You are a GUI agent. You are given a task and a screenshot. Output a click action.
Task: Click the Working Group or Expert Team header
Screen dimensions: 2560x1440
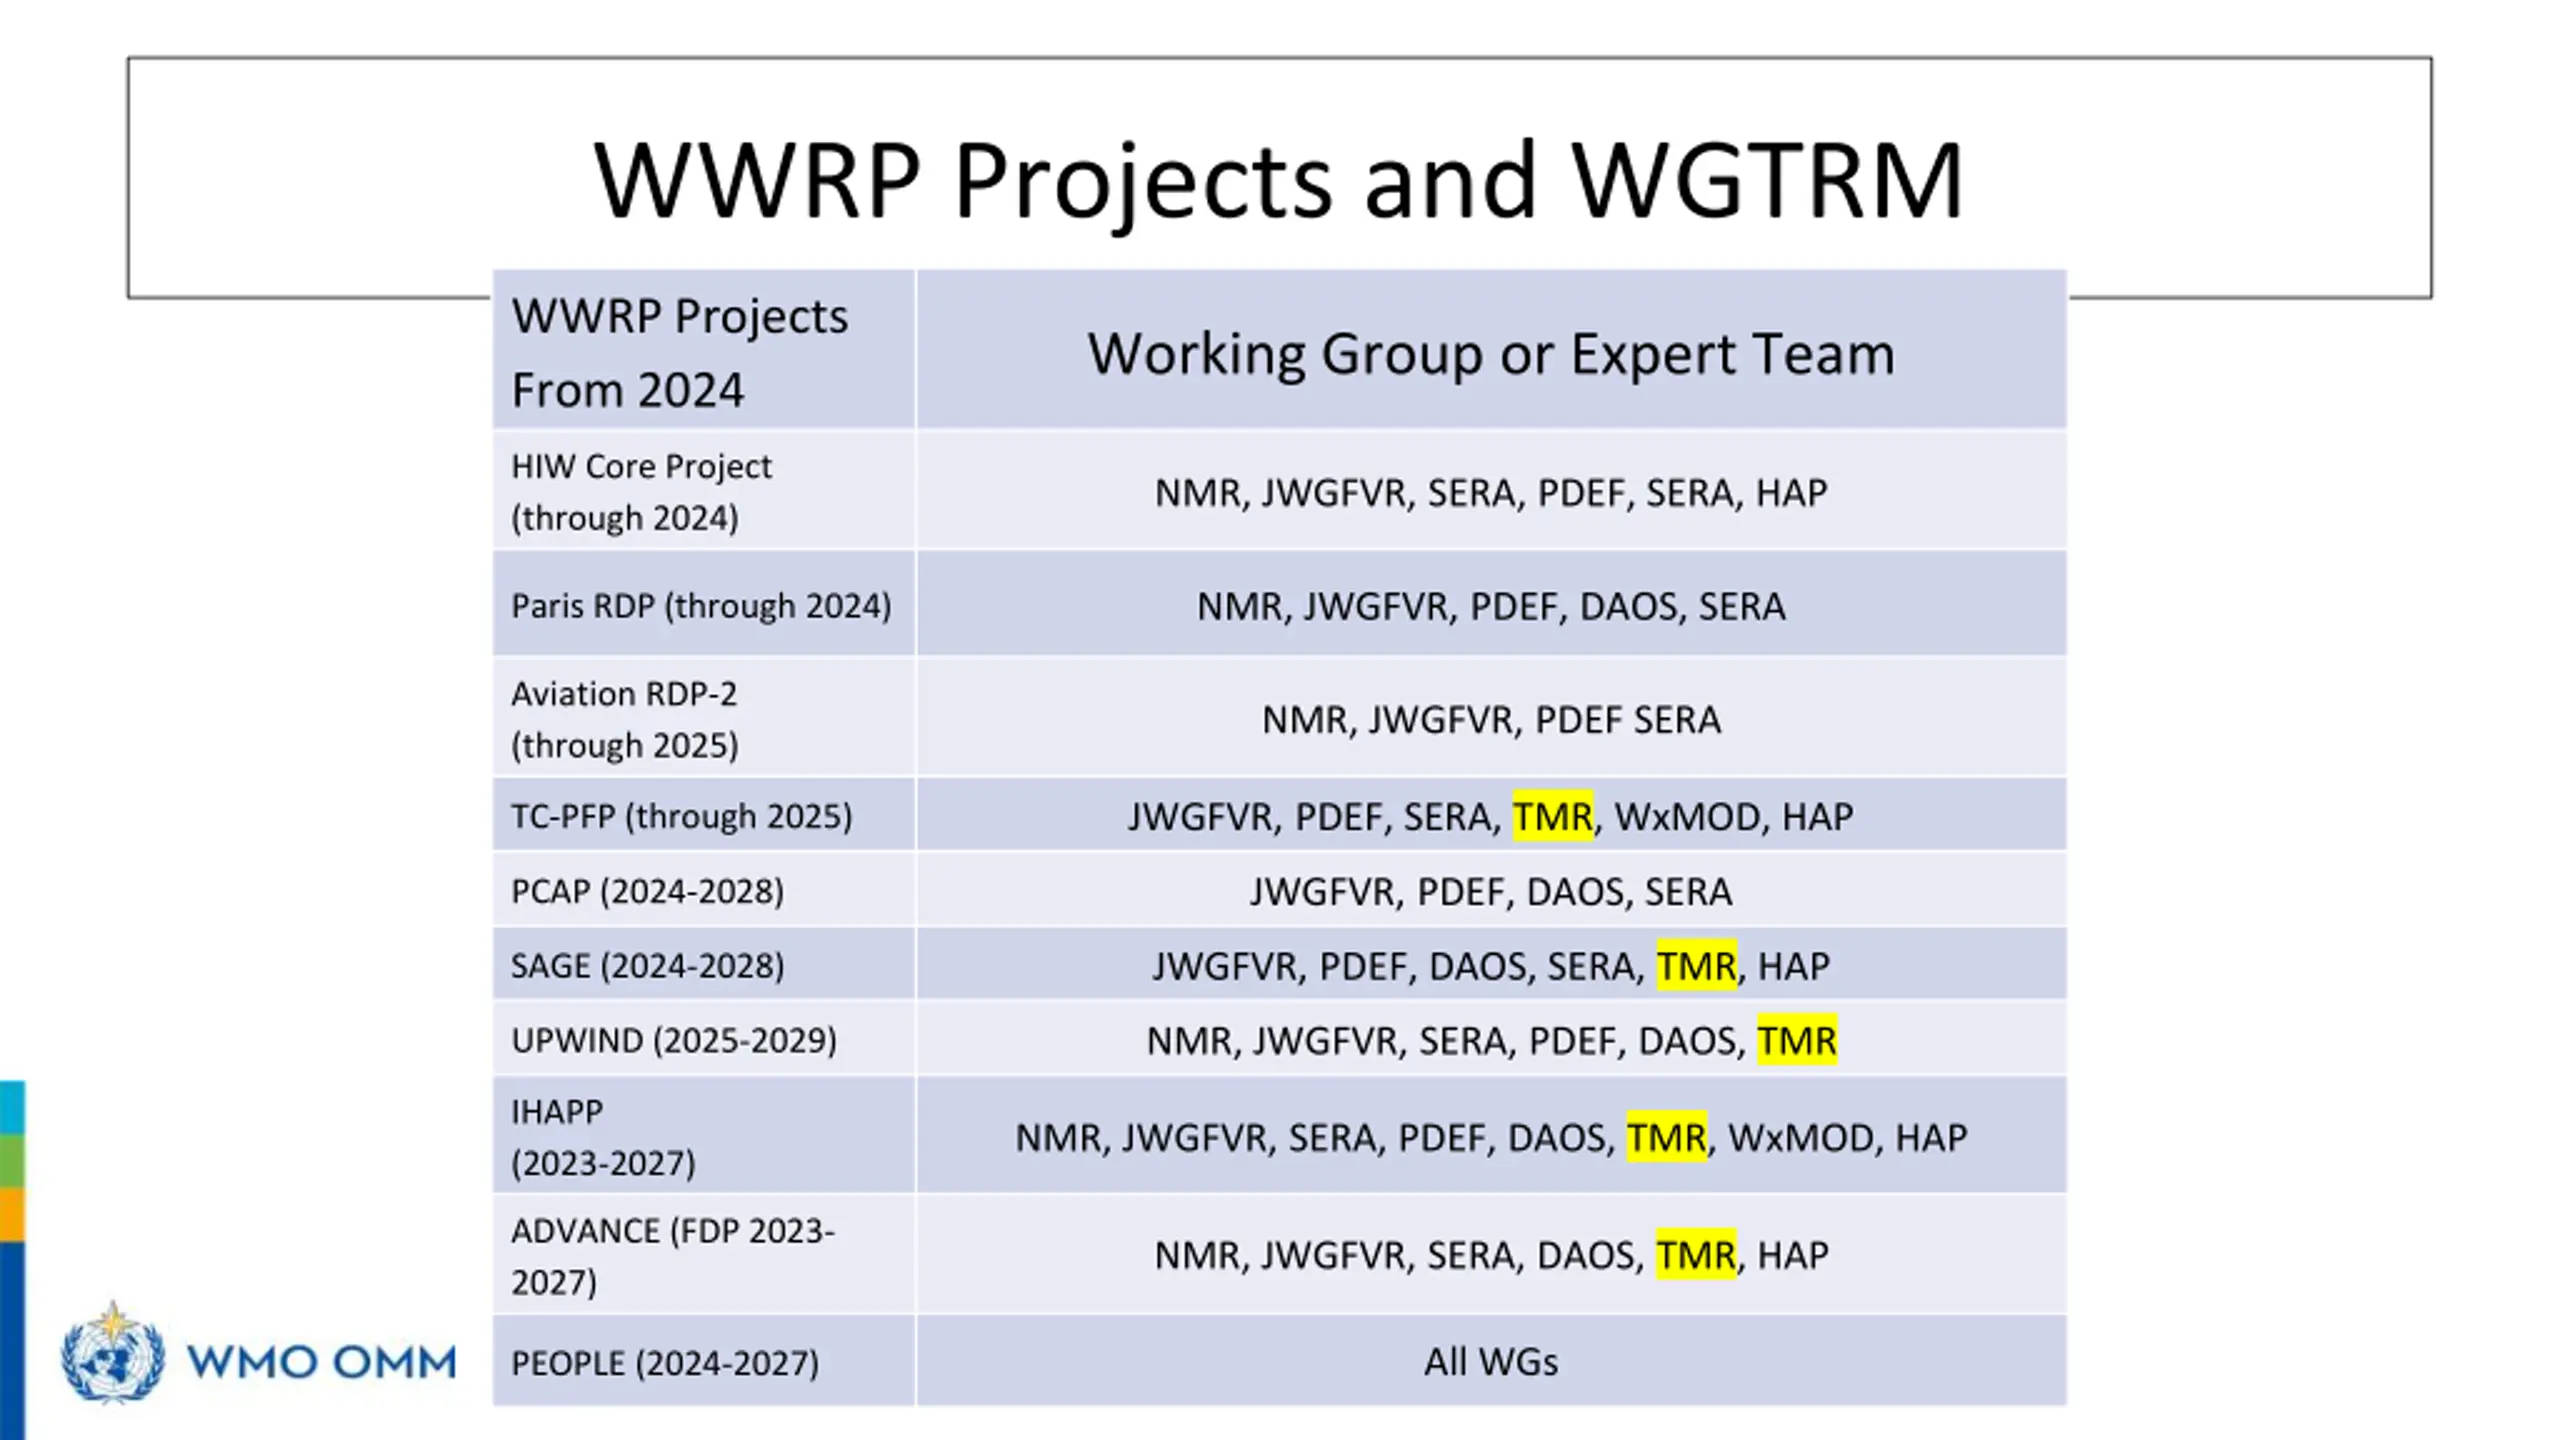coord(1491,350)
